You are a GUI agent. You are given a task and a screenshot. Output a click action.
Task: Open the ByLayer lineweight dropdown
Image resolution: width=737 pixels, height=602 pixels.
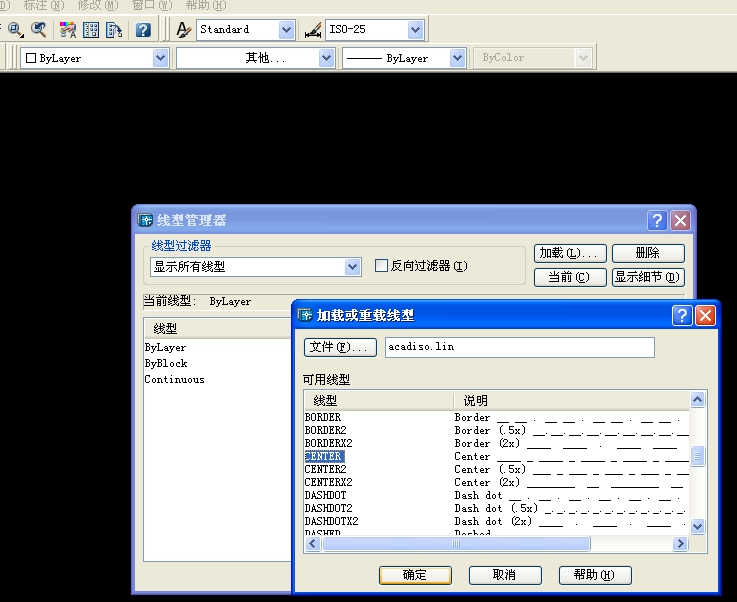tap(457, 58)
